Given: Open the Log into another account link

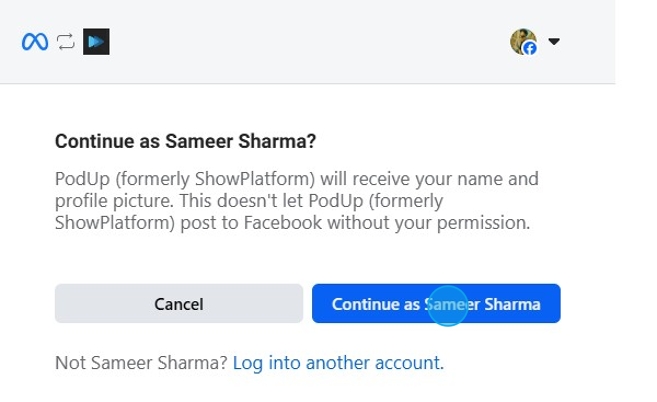Looking at the screenshot, I should (336, 362).
